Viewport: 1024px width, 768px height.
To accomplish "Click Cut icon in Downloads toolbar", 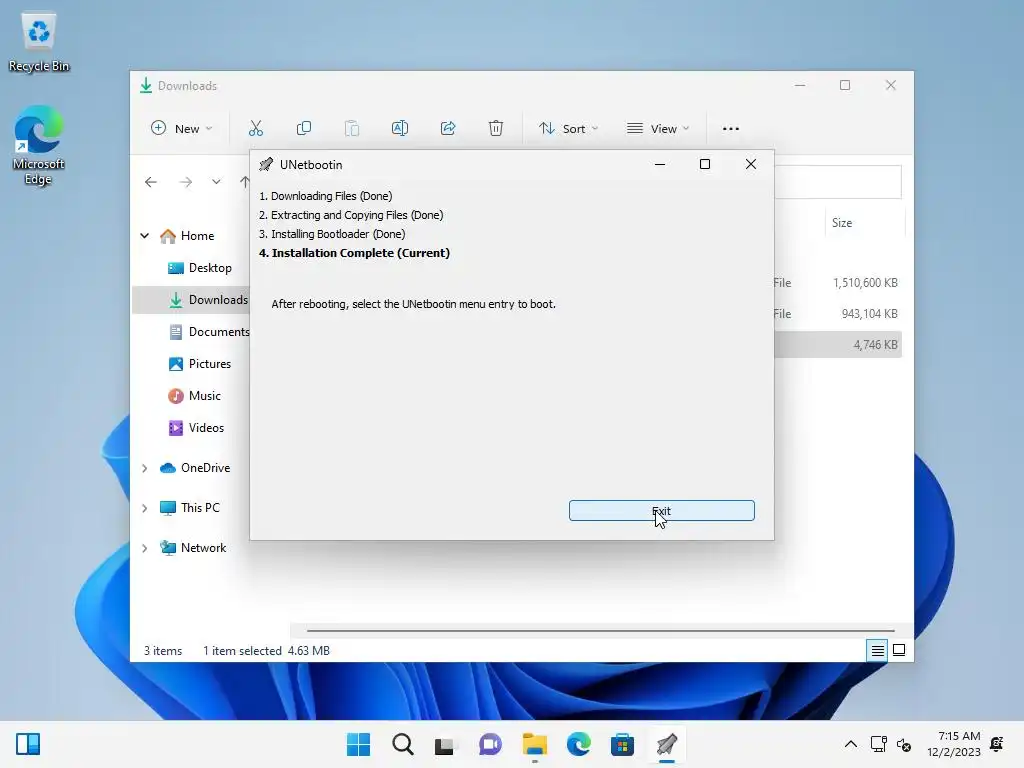I will click(x=255, y=129).
